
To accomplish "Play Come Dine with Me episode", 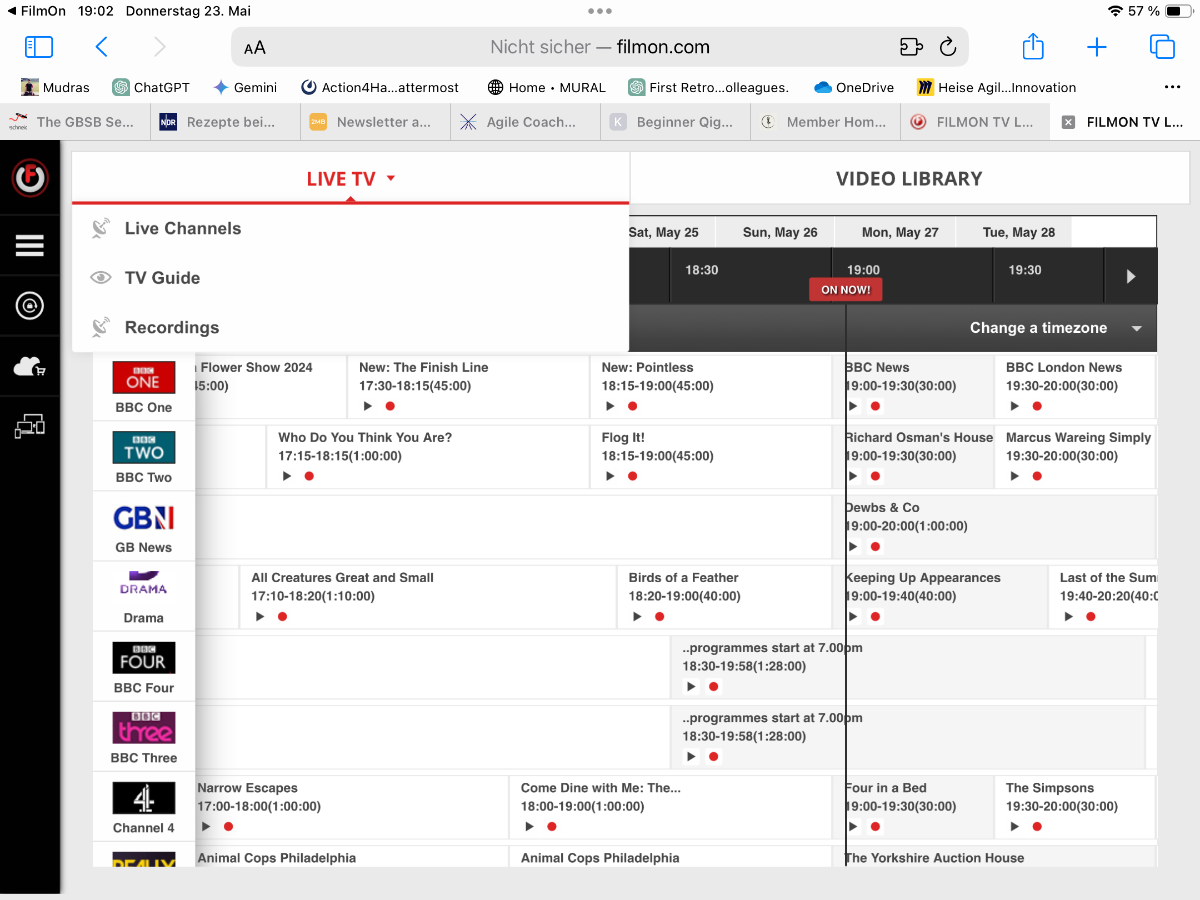I will coord(529,826).
